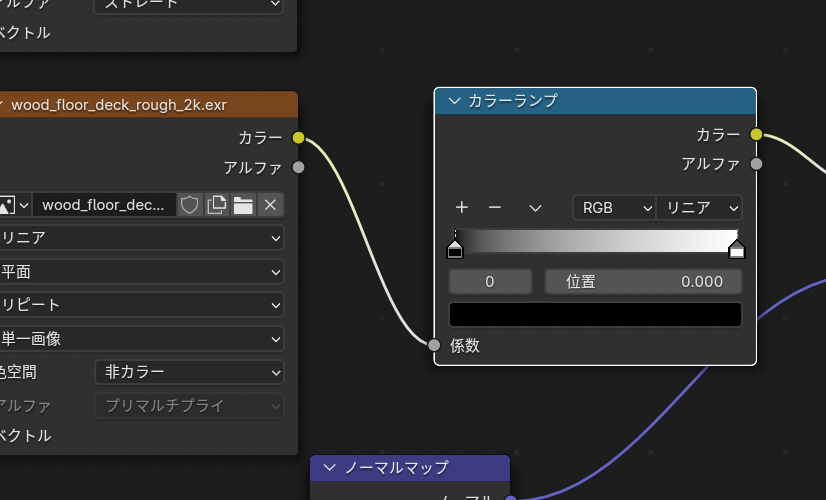Toggle fake user shield icon for image
The width and height of the screenshot is (826, 500).
click(189, 205)
